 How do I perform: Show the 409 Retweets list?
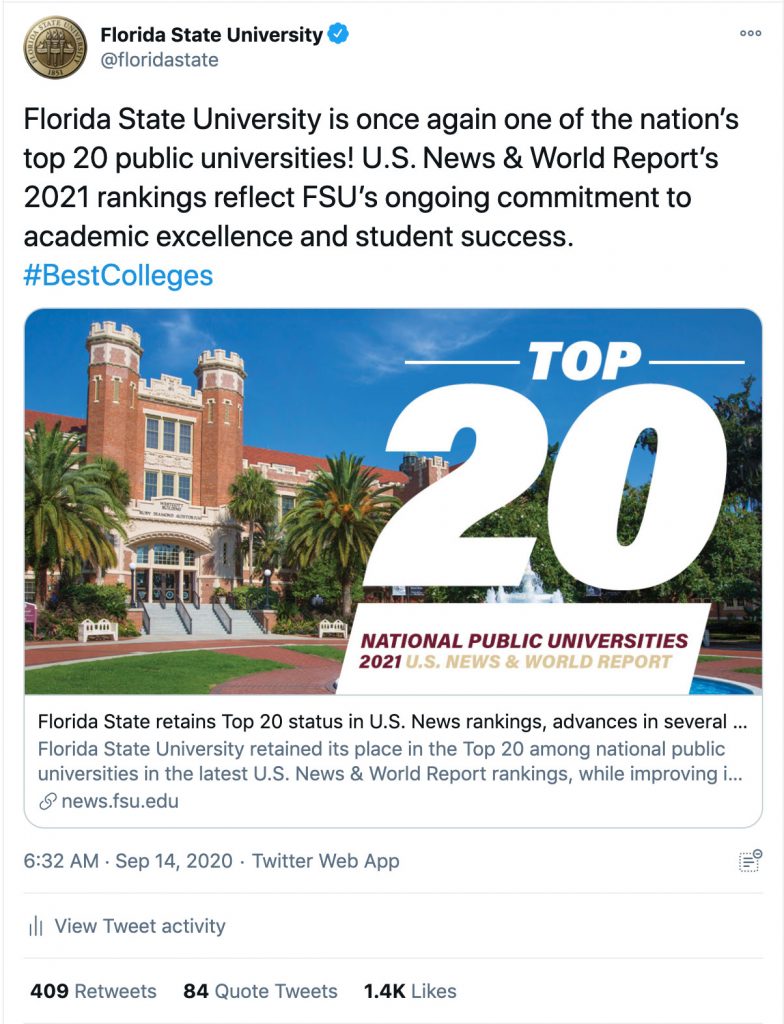(93, 991)
